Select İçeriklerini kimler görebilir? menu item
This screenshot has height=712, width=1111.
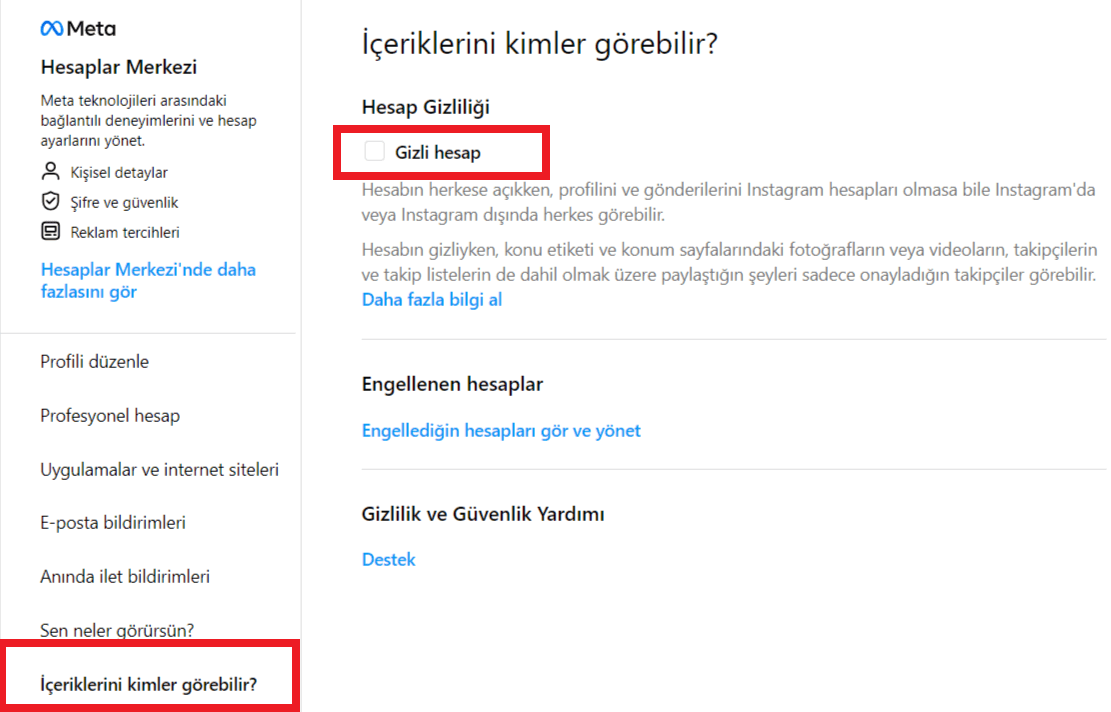click(x=149, y=684)
